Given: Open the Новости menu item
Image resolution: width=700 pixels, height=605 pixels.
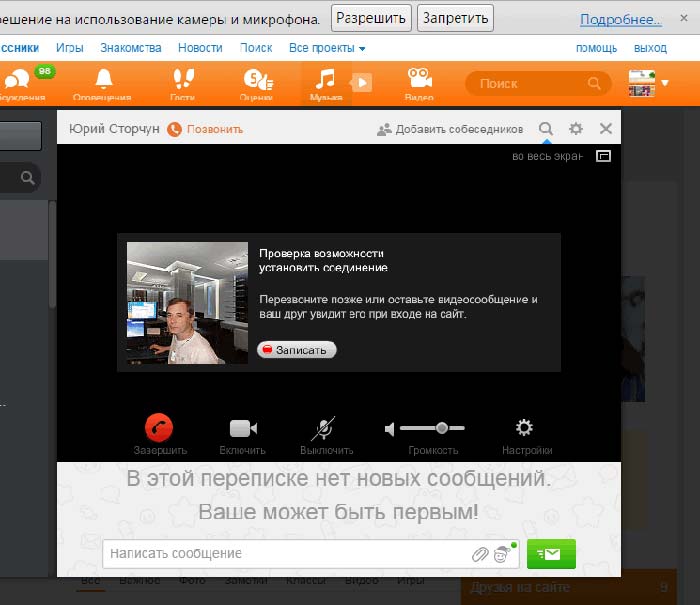Looking at the screenshot, I should pyautogui.click(x=200, y=48).
